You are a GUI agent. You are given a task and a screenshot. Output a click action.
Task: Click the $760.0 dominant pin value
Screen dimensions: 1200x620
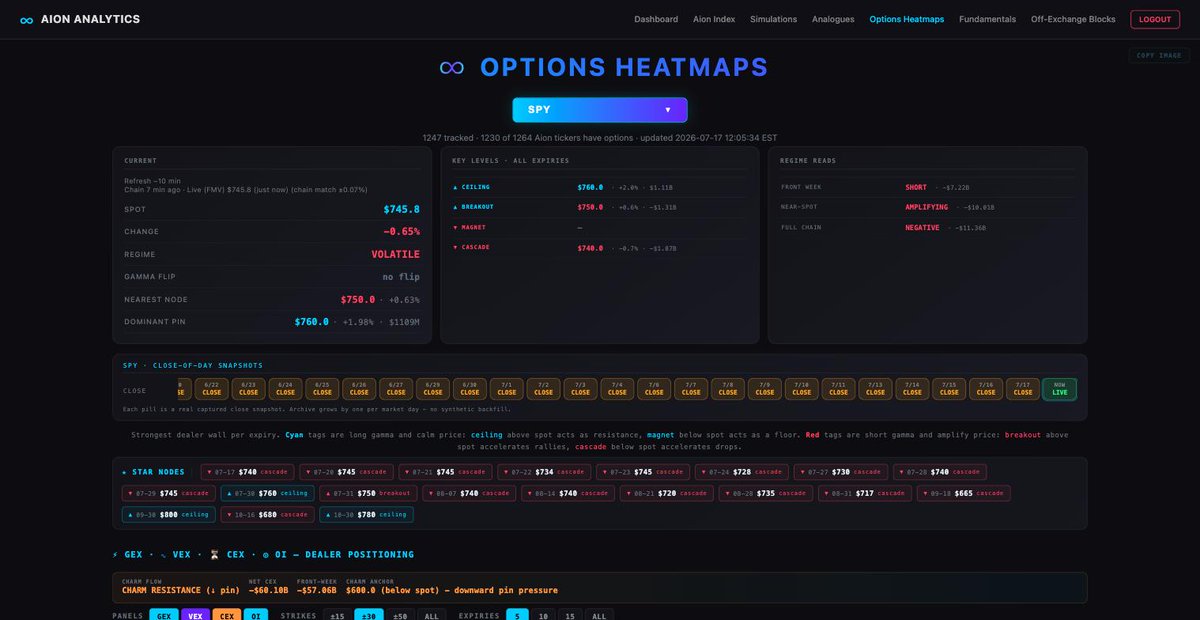click(312, 322)
